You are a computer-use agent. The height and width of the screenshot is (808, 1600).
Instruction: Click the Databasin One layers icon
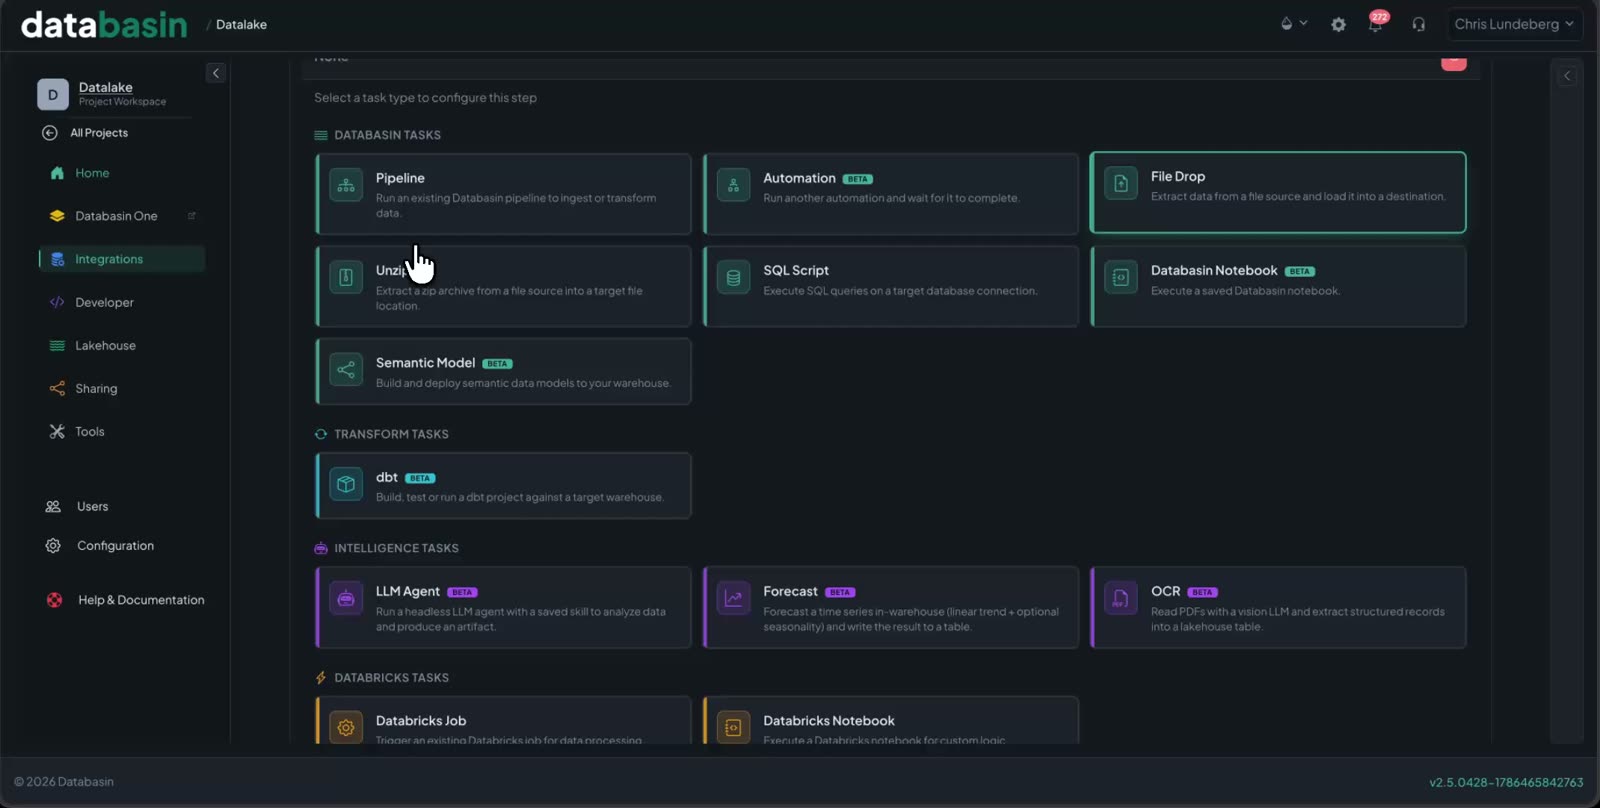pyautogui.click(x=57, y=216)
